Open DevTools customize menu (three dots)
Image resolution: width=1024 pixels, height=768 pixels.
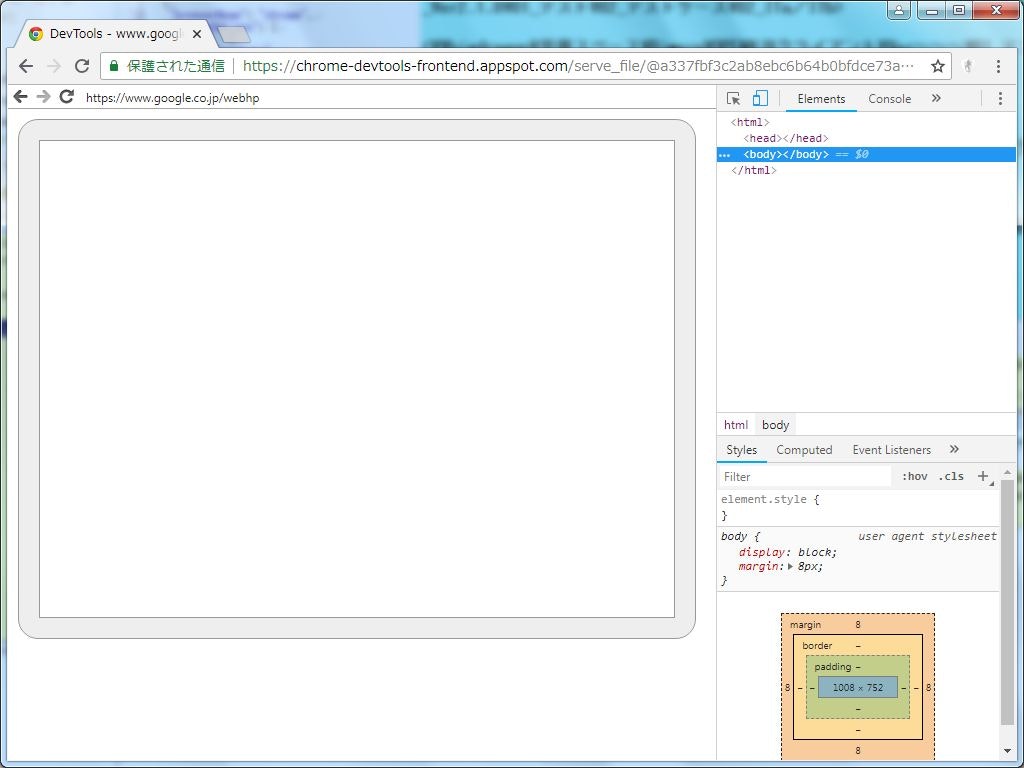tap(1000, 99)
